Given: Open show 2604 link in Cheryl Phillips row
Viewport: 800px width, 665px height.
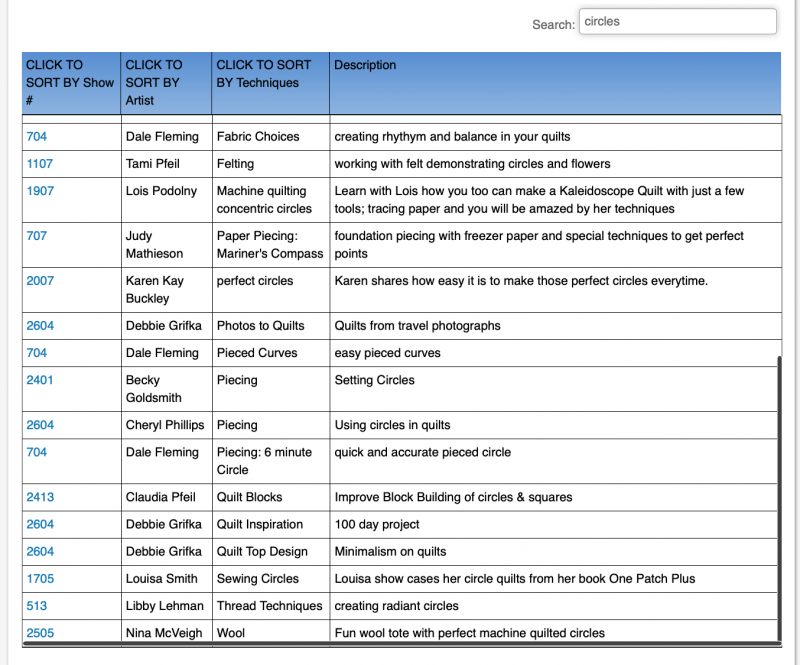Looking at the screenshot, I should tap(40, 425).
